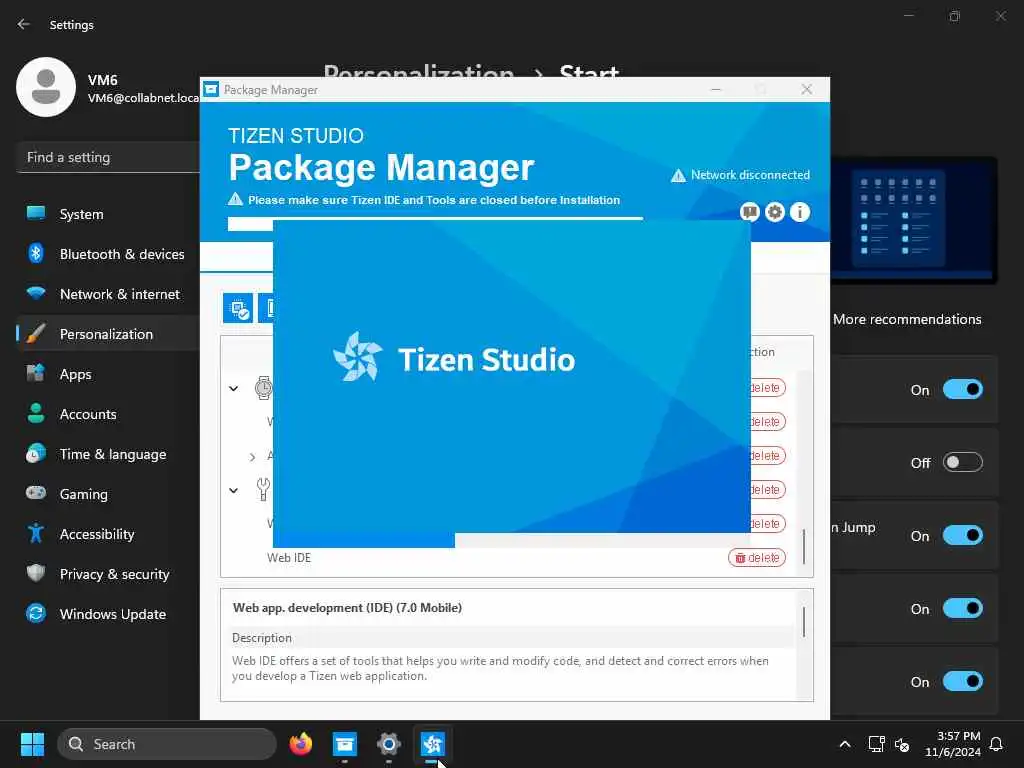Collapse the watch icon package group
This screenshot has width=1024, height=768.
coord(234,389)
